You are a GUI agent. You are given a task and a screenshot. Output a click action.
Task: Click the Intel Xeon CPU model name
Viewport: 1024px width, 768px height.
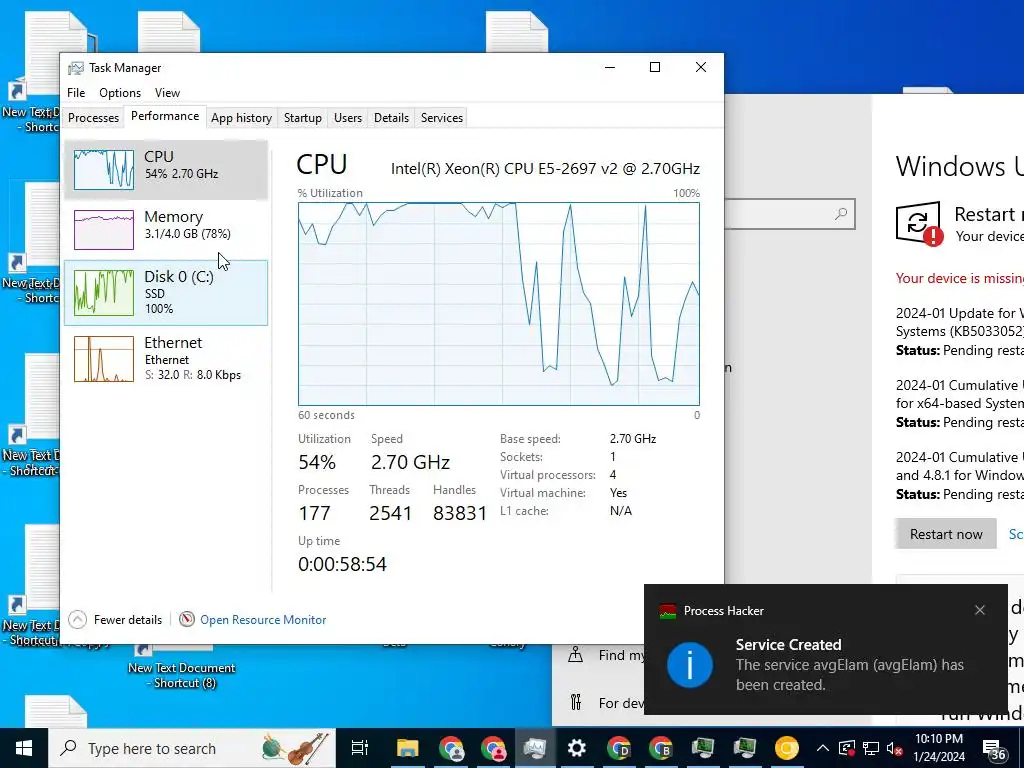(x=545, y=168)
